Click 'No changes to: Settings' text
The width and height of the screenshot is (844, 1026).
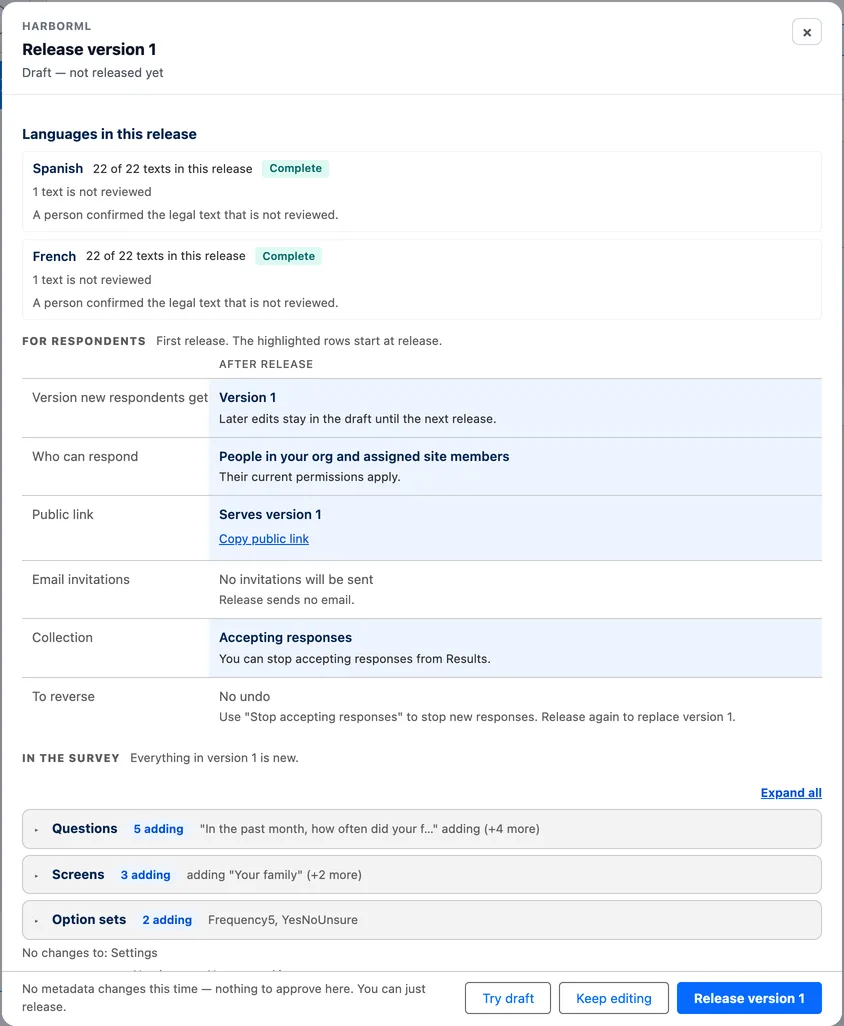point(90,953)
